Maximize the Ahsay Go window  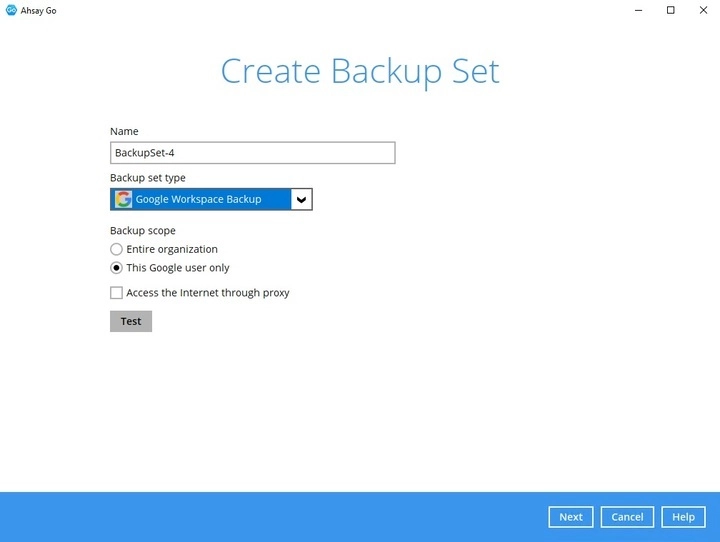tap(671, 10)
